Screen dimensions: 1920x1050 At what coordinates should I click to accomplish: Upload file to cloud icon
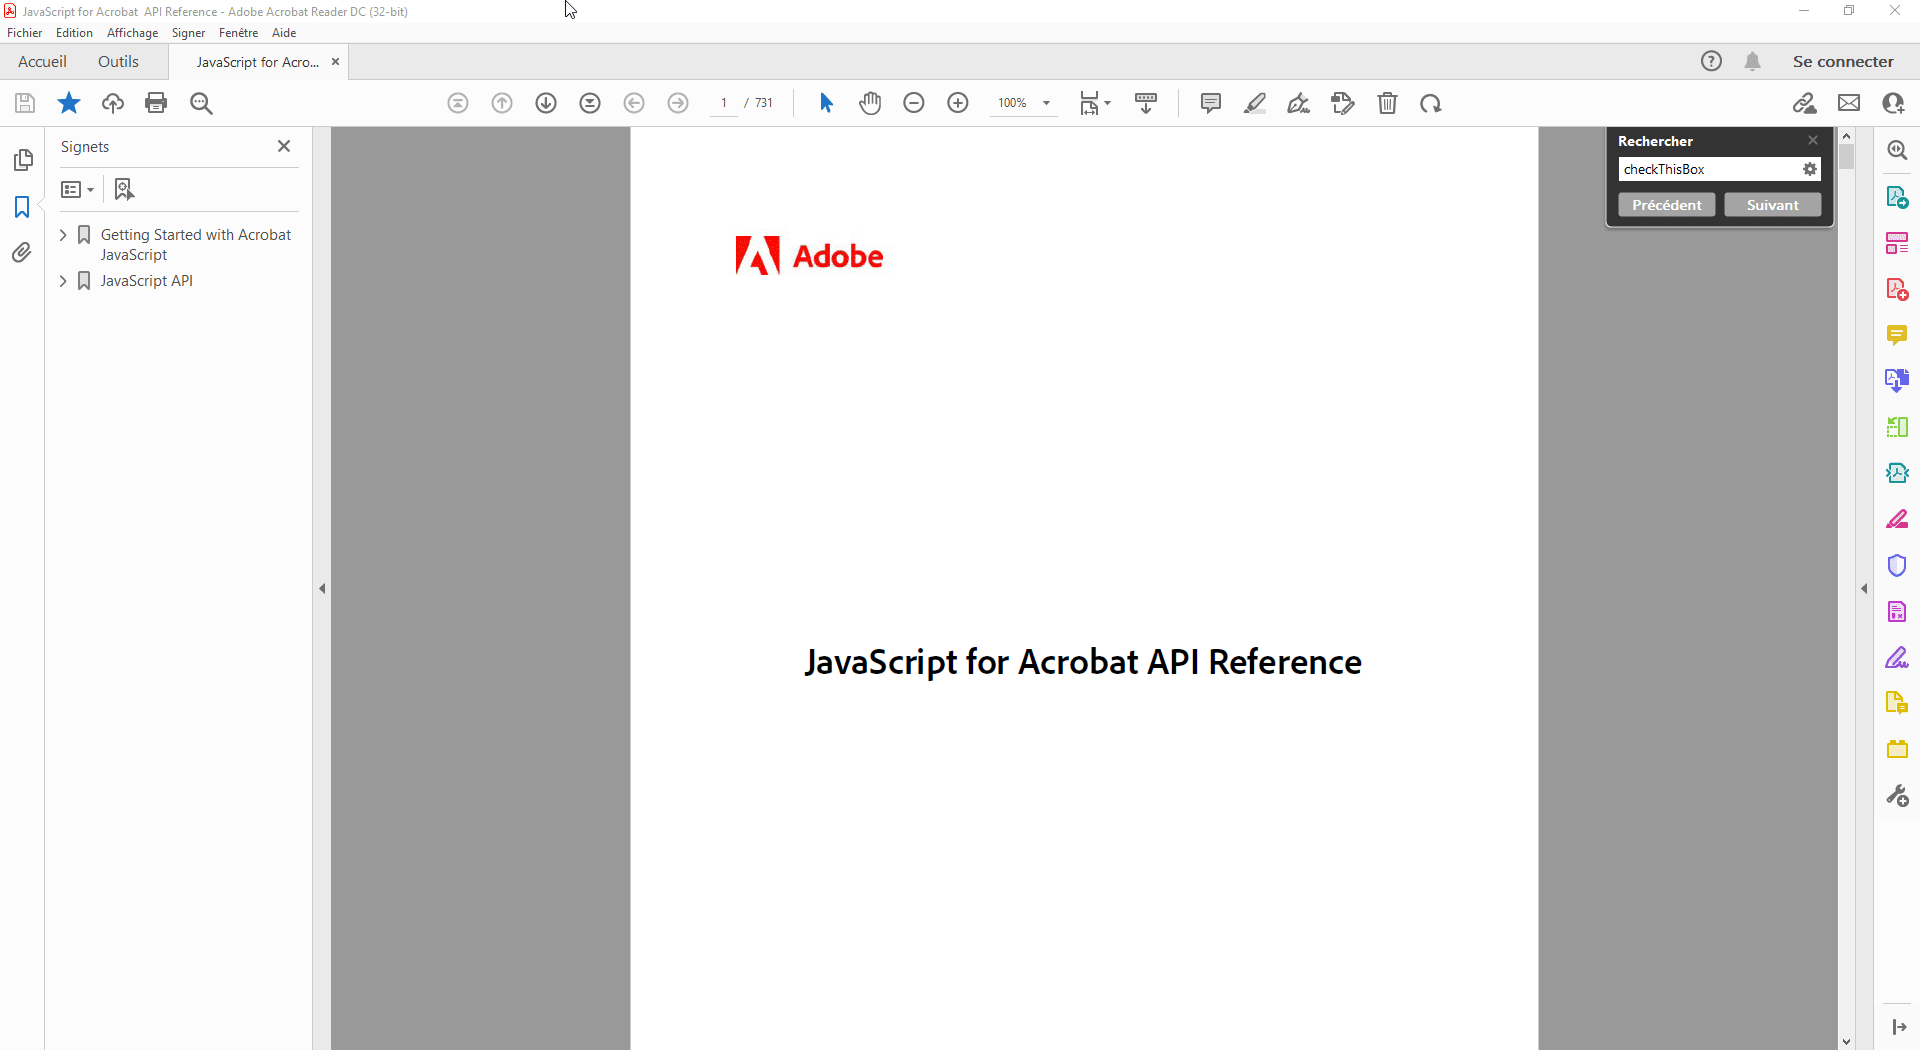(x=113, y=103)
